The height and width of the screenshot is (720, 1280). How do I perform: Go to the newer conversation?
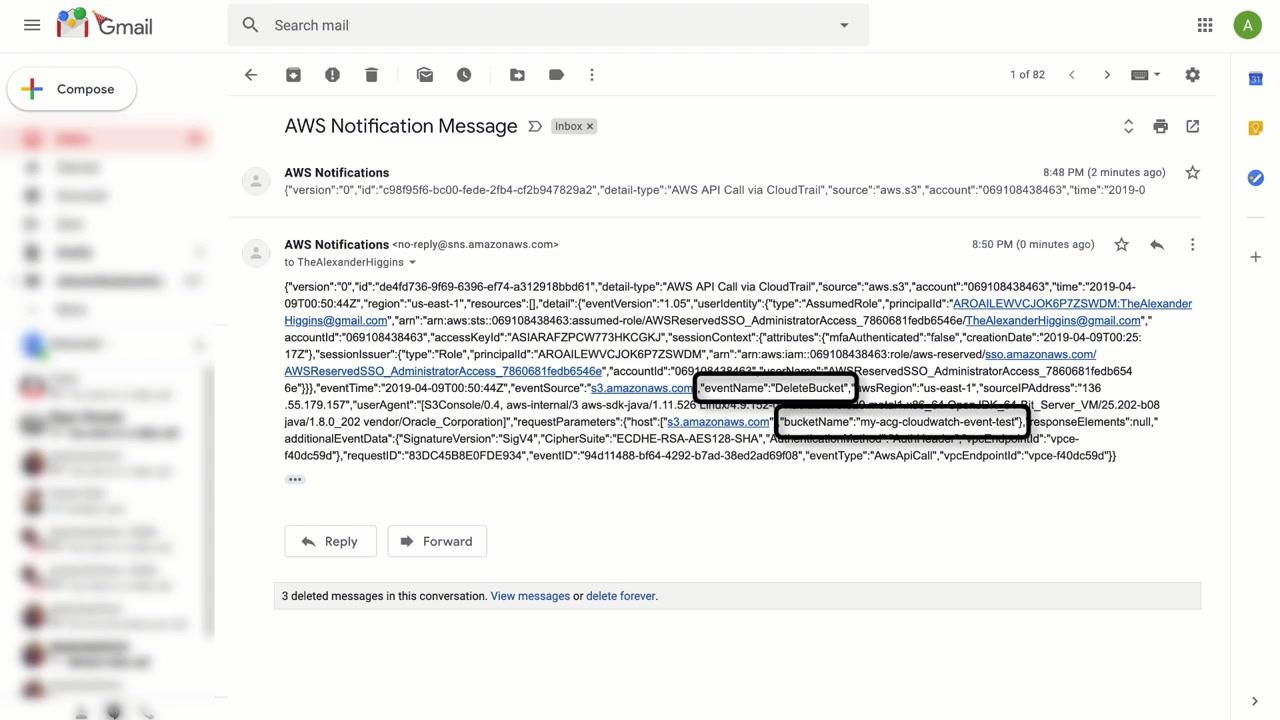click(x=1071, y=75)
